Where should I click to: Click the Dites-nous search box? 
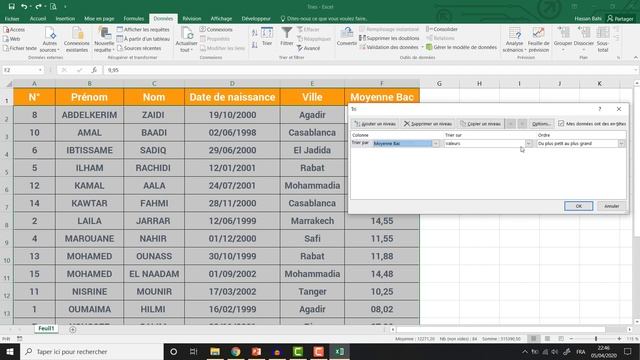point(324,19)
